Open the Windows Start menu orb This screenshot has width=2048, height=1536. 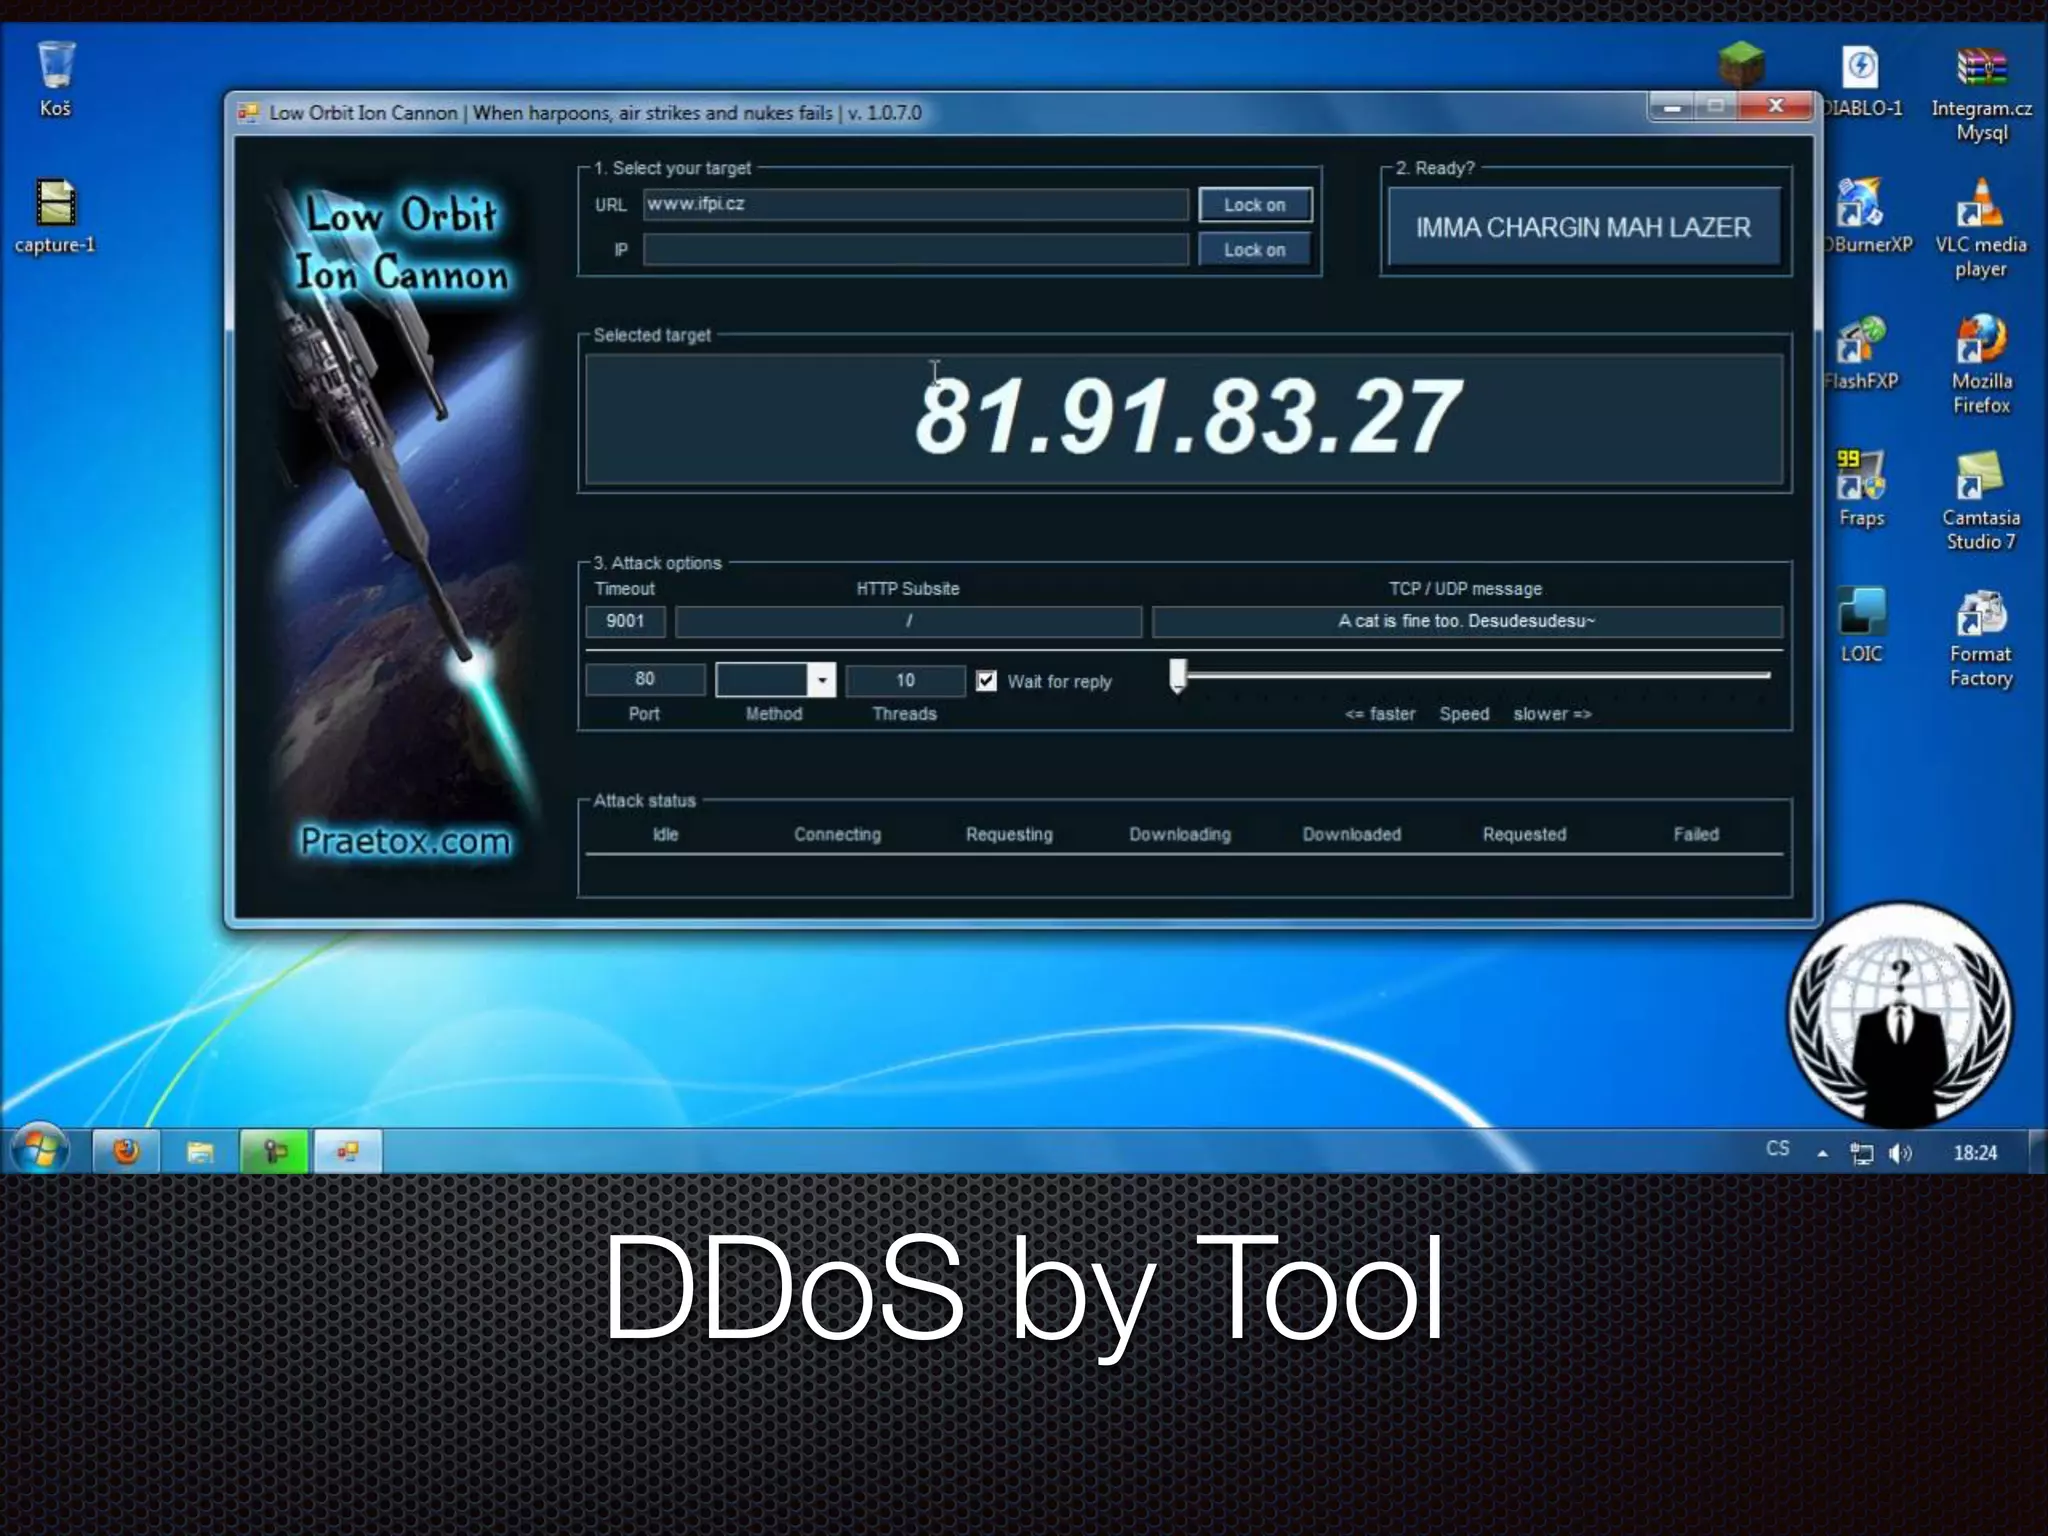tap(39, 1150)
